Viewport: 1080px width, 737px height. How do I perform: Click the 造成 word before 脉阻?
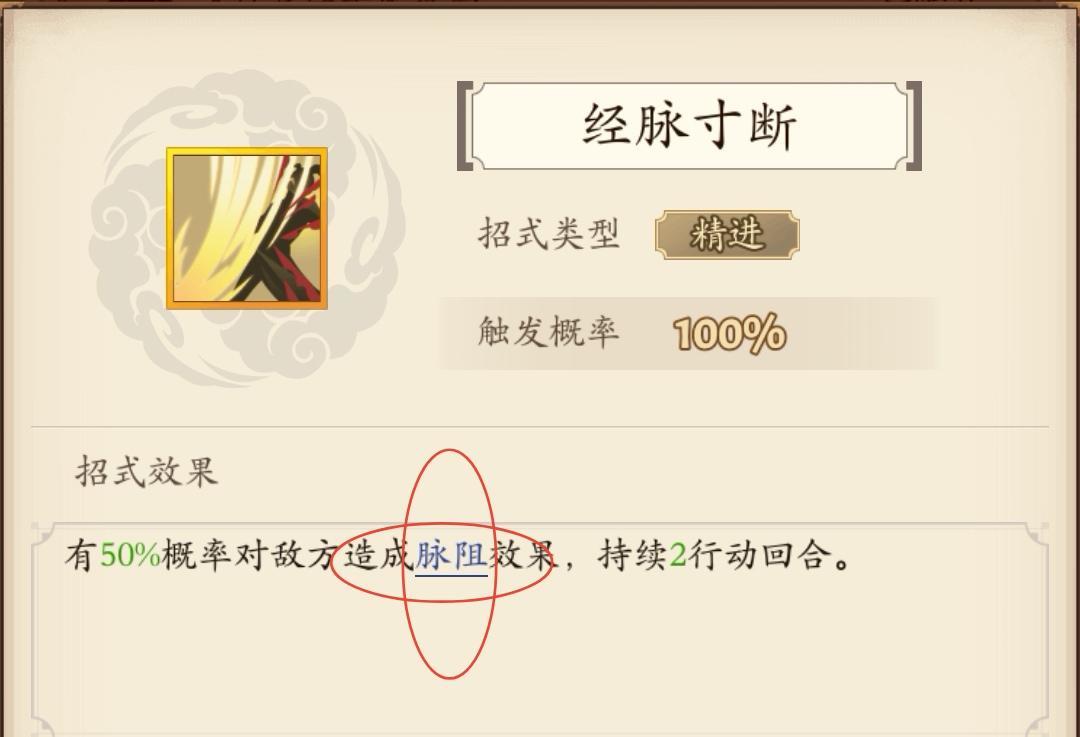(x=378, y=555)
